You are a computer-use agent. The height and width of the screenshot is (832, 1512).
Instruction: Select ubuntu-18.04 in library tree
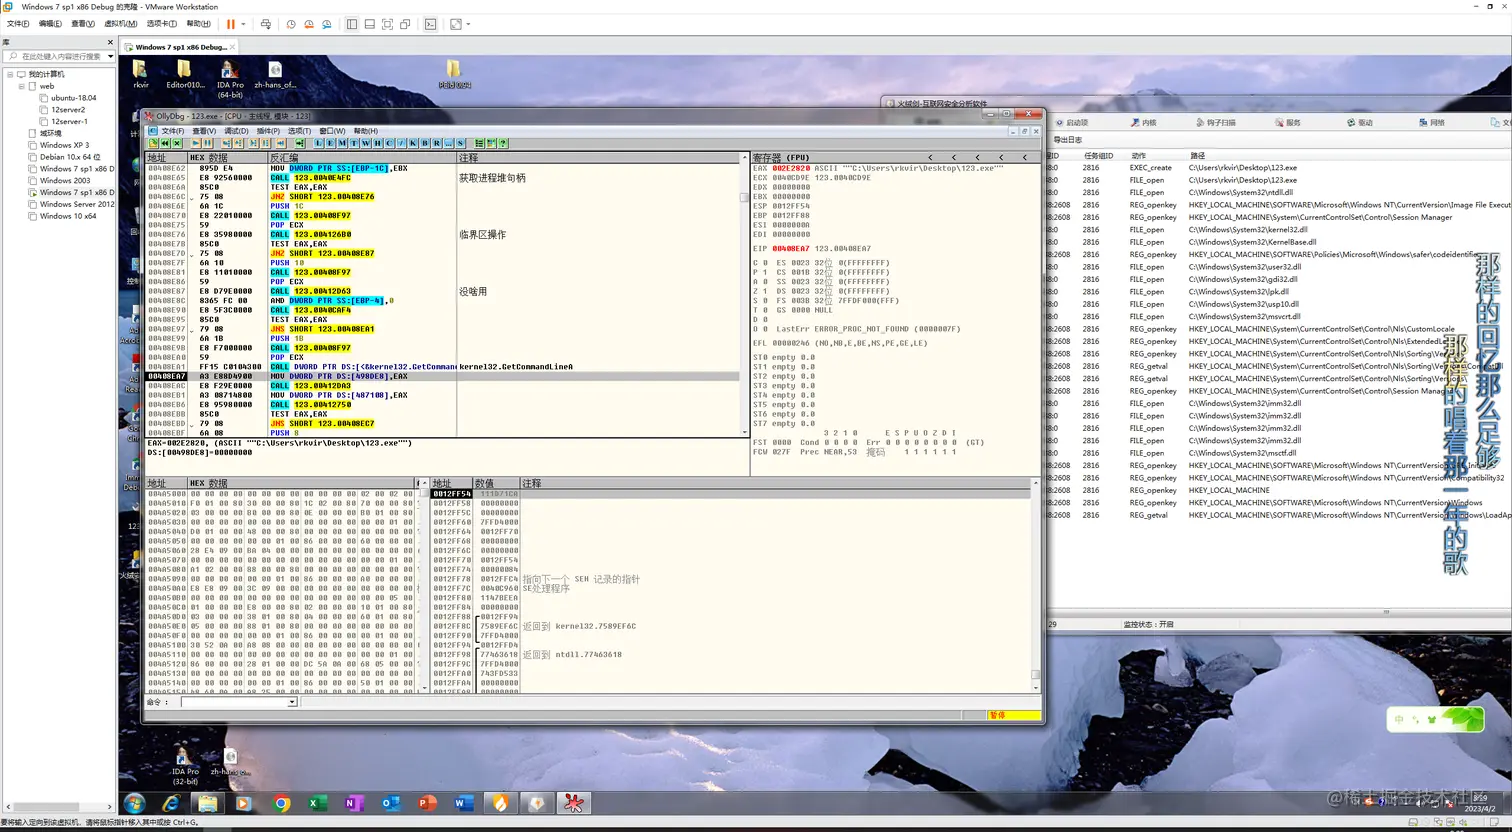coord(74,98)
